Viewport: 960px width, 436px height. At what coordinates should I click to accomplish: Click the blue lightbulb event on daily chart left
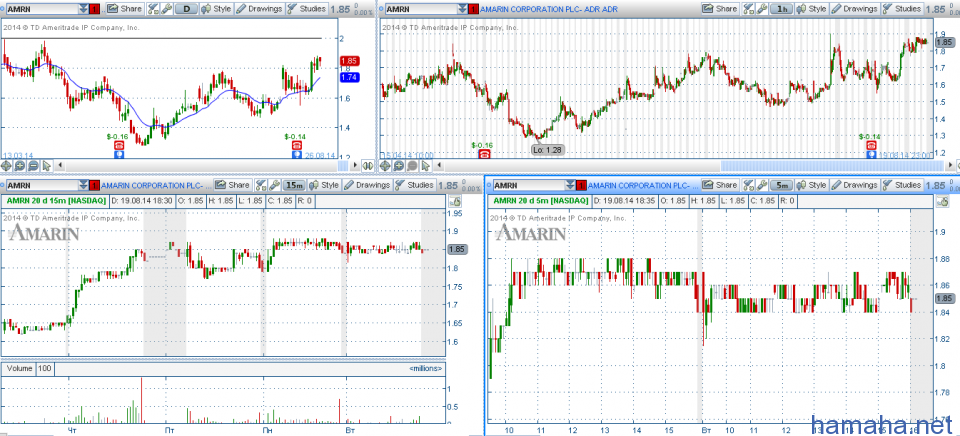tap(119, 155)
